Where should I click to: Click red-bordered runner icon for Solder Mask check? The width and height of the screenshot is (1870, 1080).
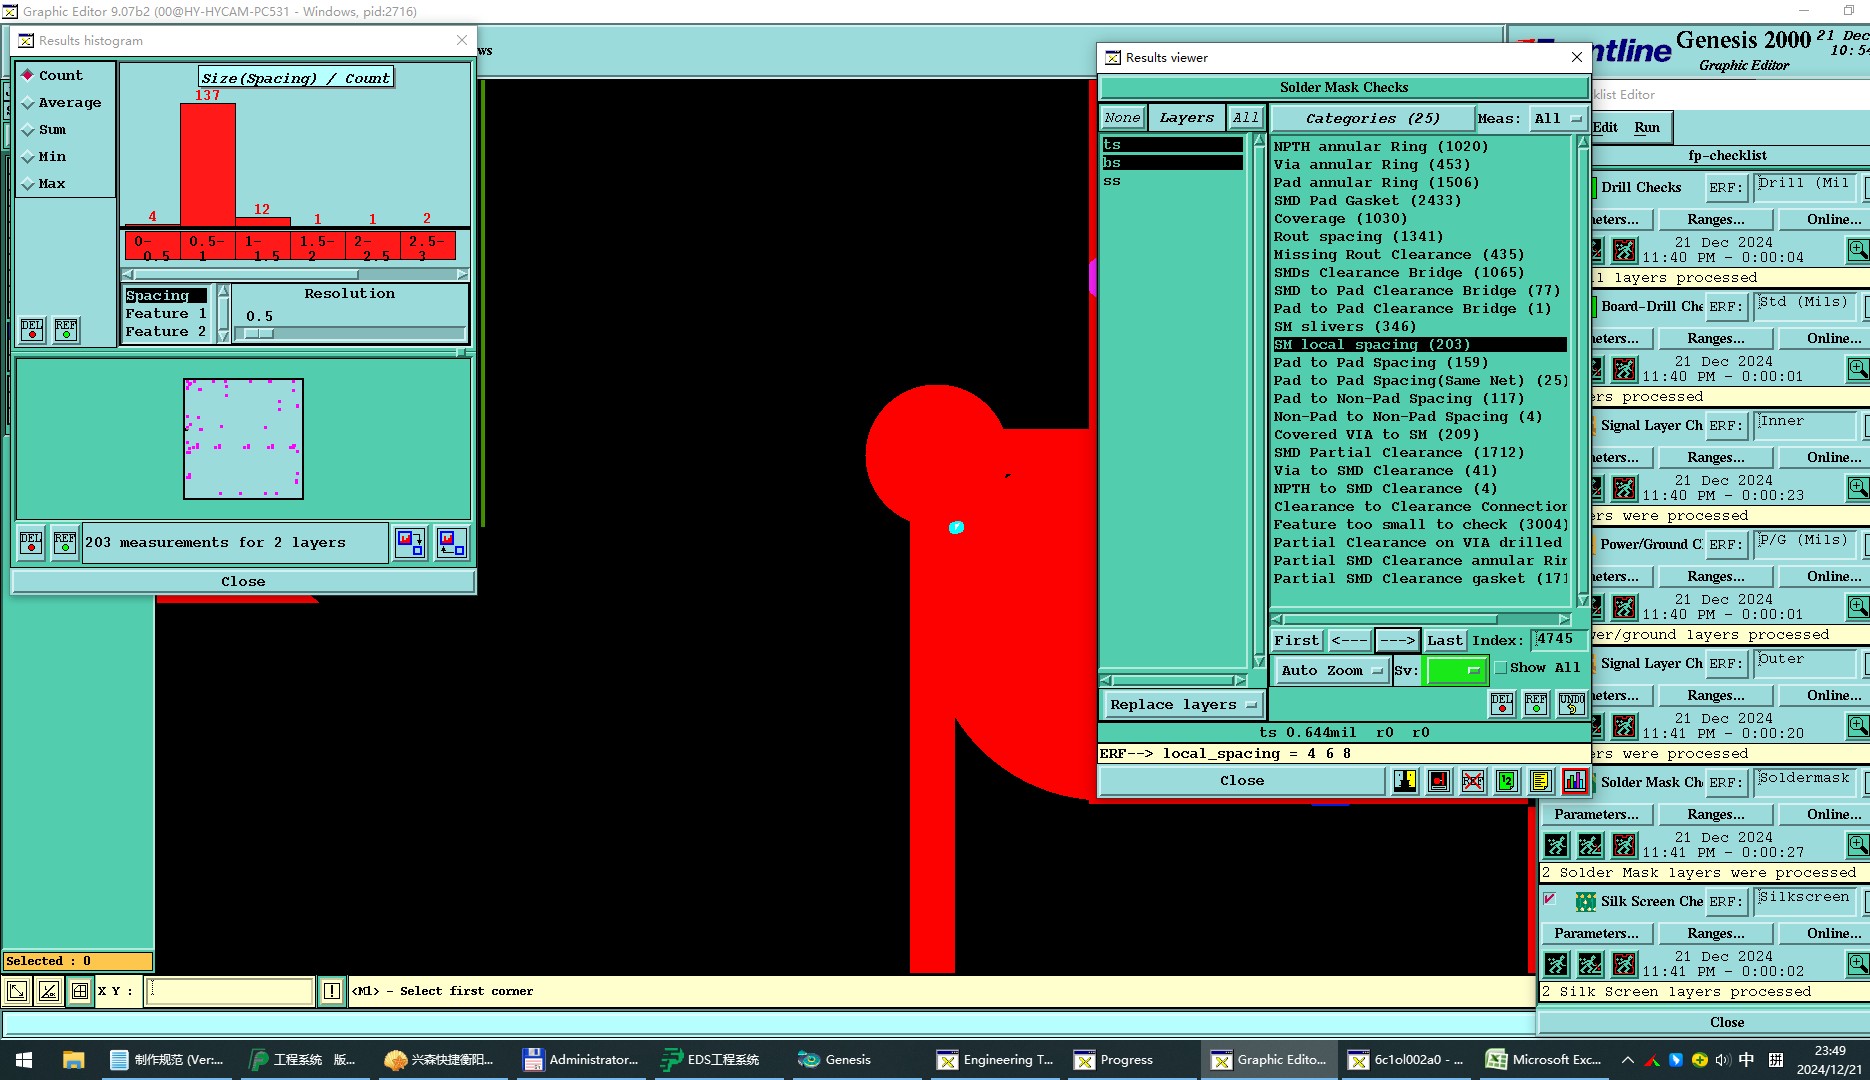(1624, 845)
